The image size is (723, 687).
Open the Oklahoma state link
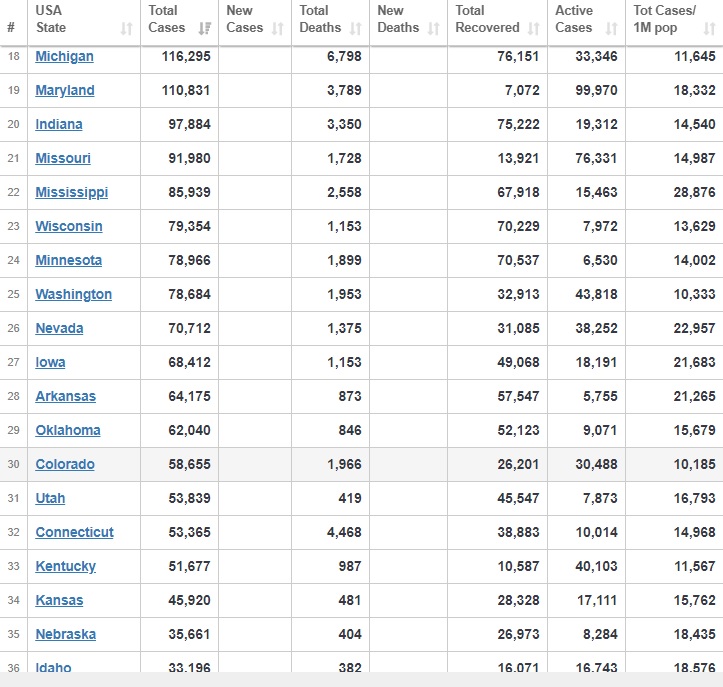68,430
